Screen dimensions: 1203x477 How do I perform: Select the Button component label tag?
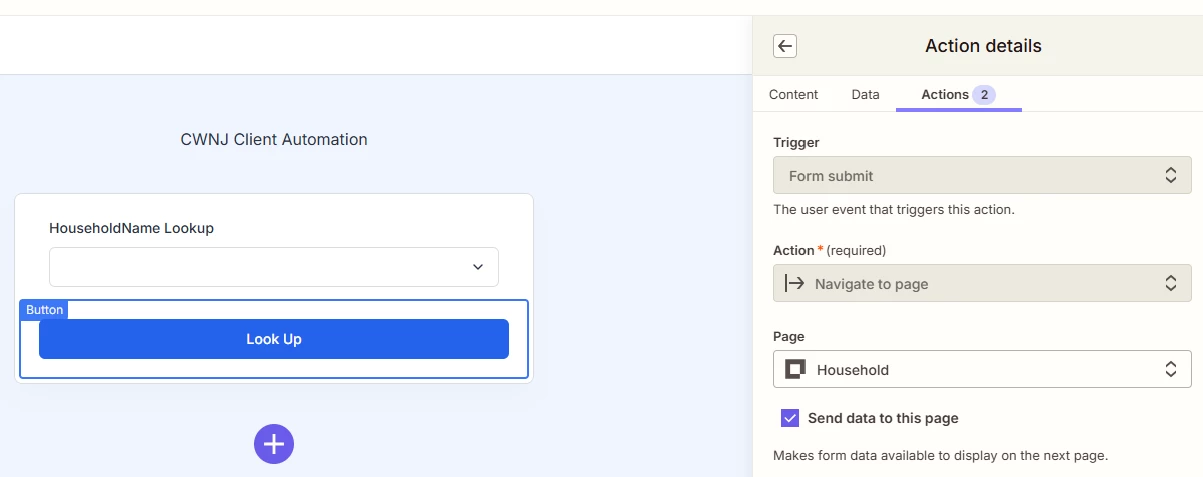click(44, 310)
